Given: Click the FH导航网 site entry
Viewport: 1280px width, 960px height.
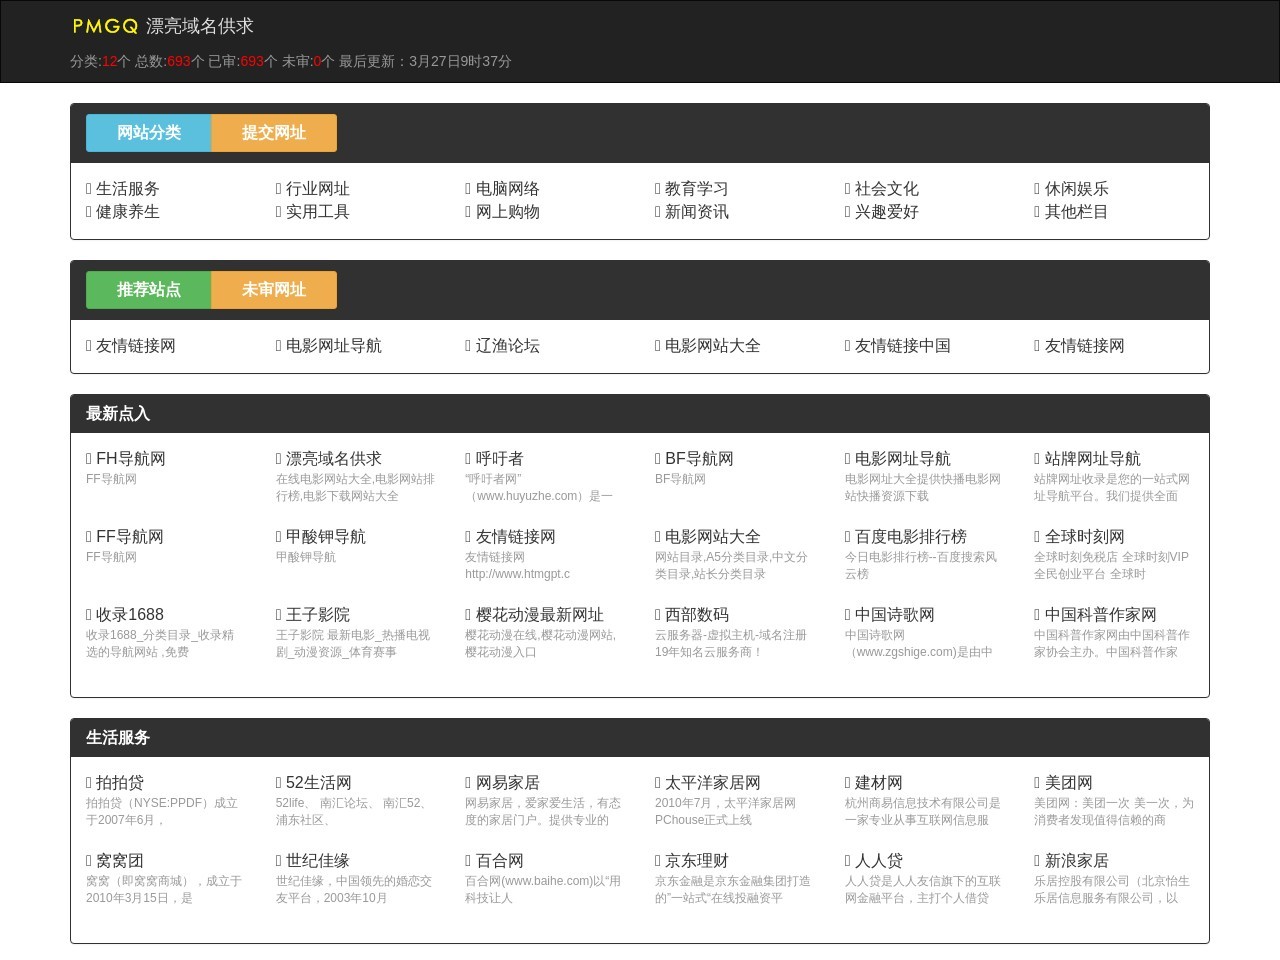Looking at the screenshot, I should pyautogui.click(x=130, y=459).
